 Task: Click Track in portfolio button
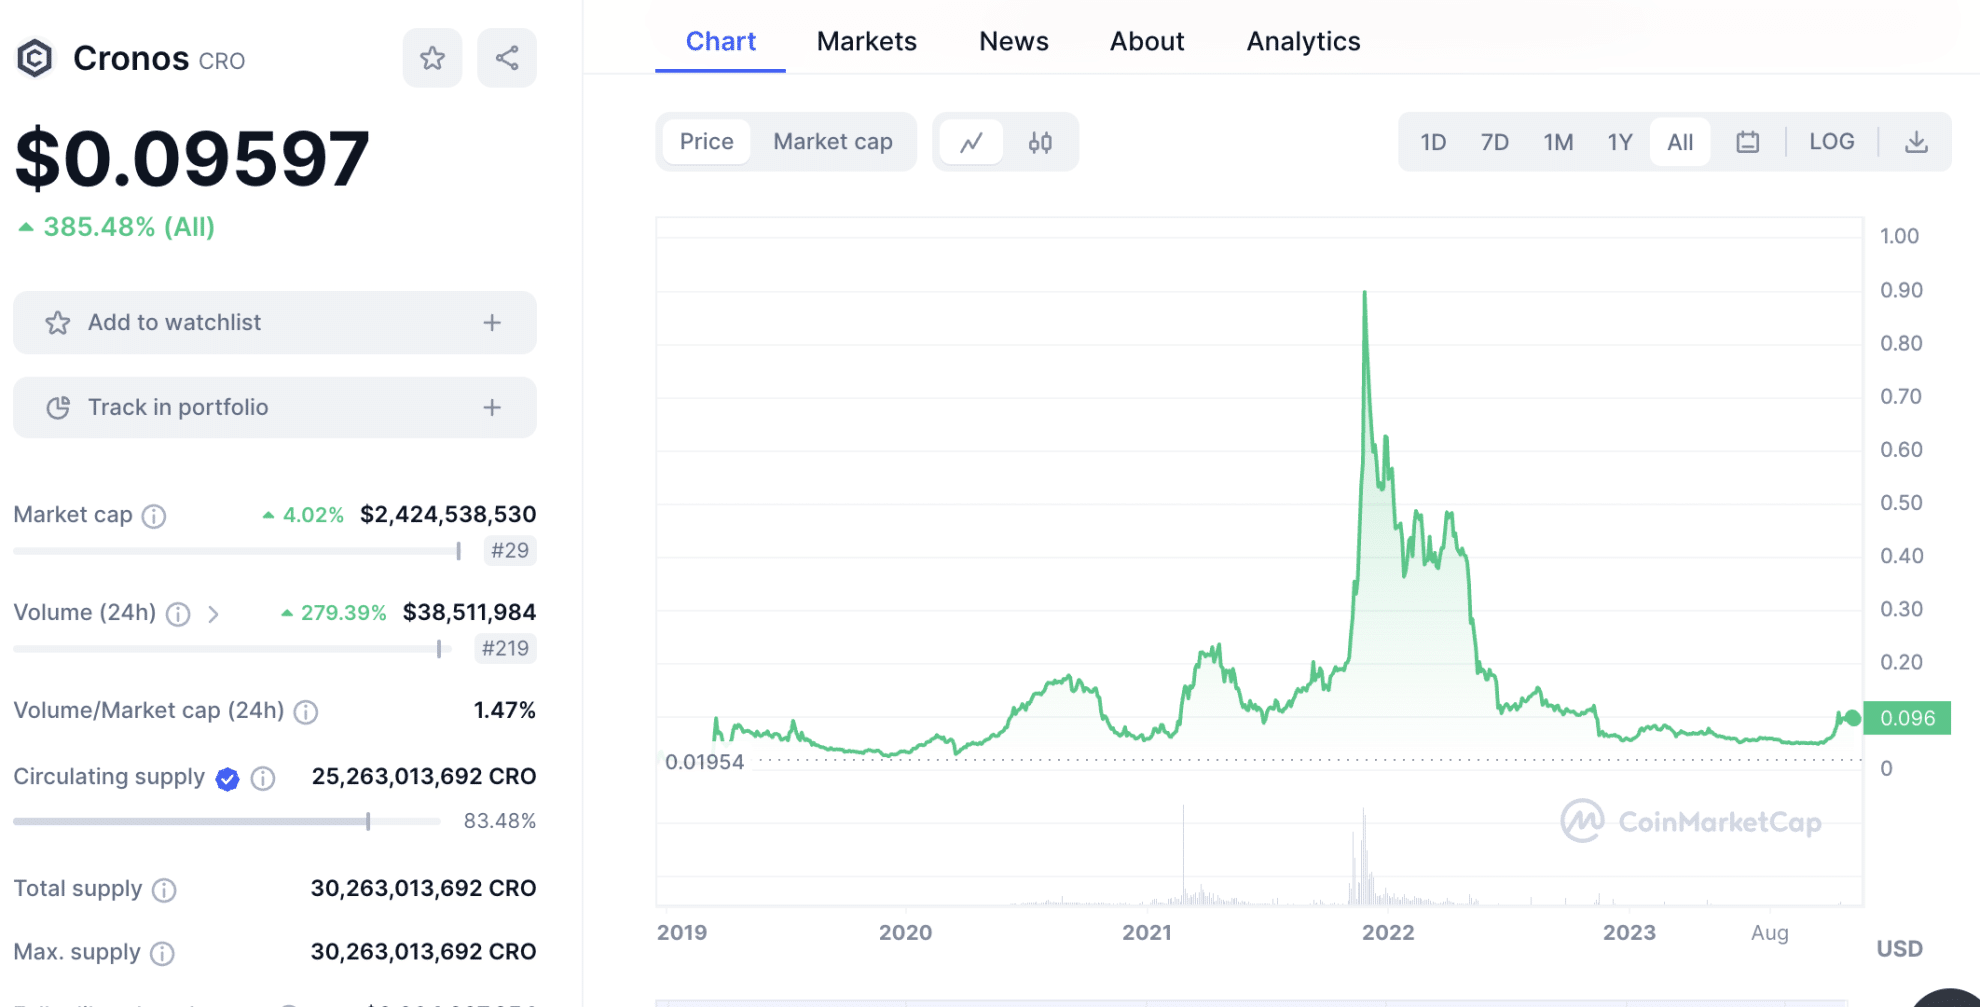(x=275, y=407)
